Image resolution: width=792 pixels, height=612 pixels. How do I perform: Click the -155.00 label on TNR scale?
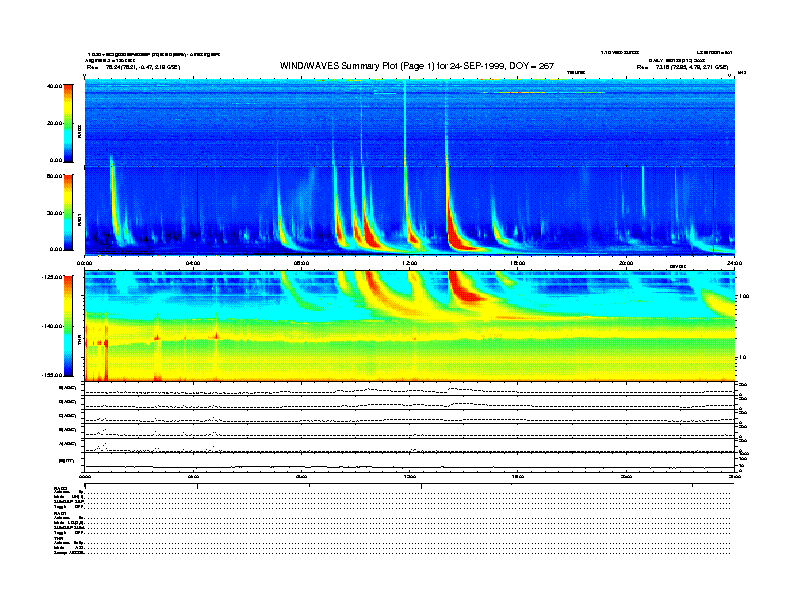pos(53,375)
